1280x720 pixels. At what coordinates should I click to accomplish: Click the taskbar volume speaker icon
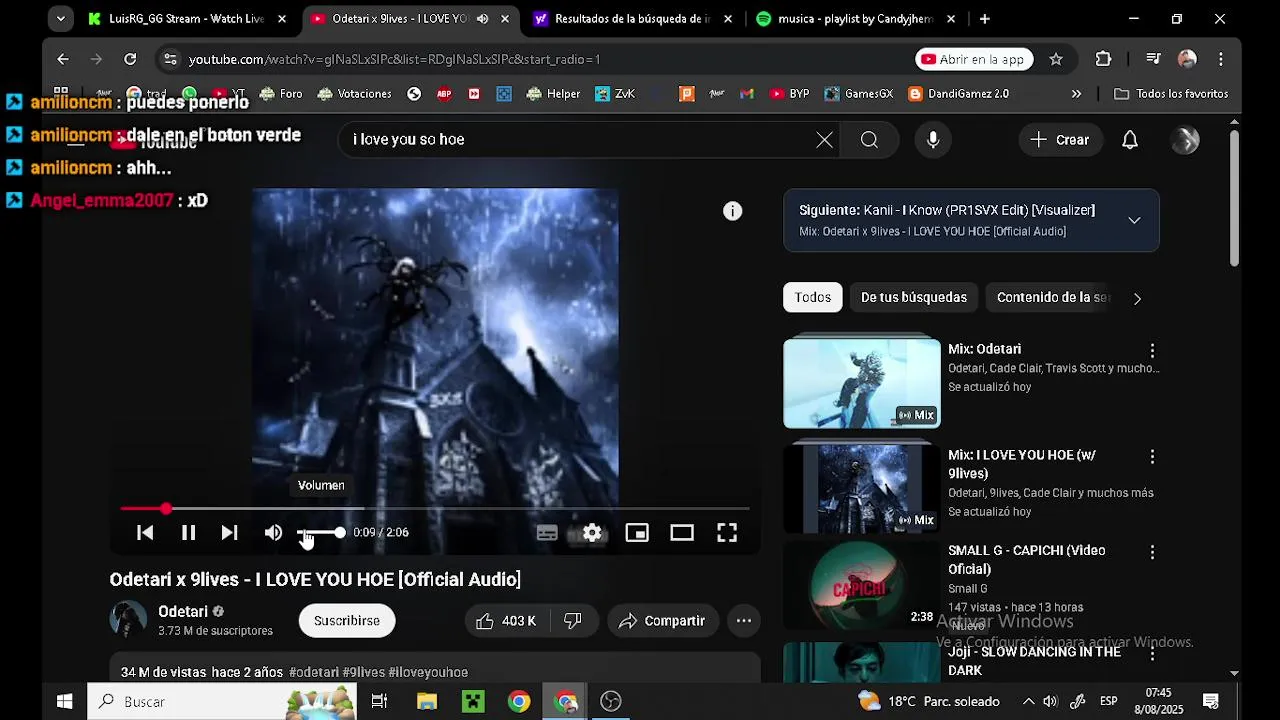coord(1050,701)
